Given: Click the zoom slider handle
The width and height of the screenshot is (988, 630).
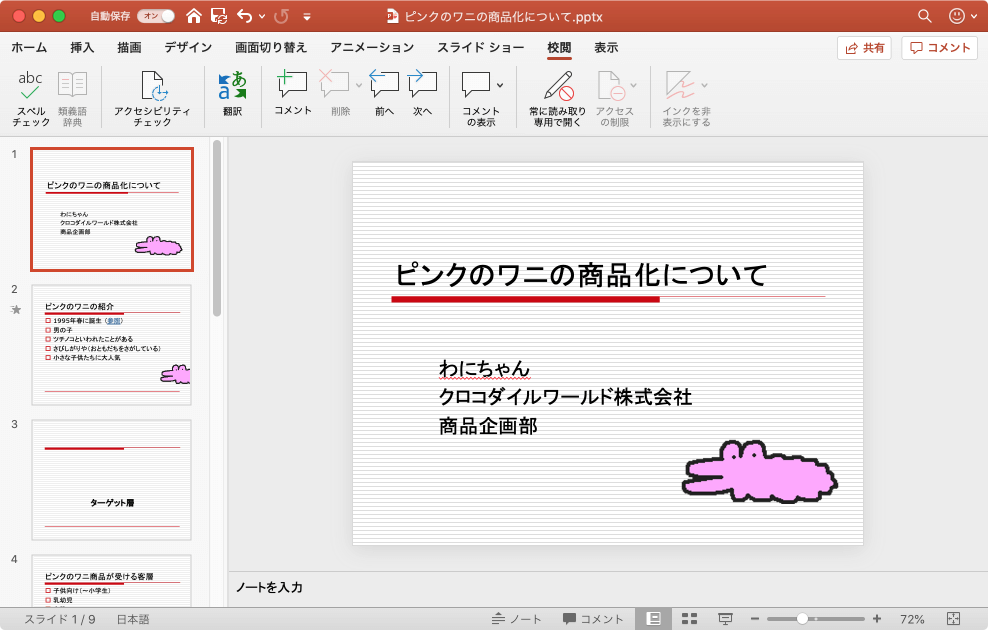Looking at the screenshot, I should click(802, 619).
